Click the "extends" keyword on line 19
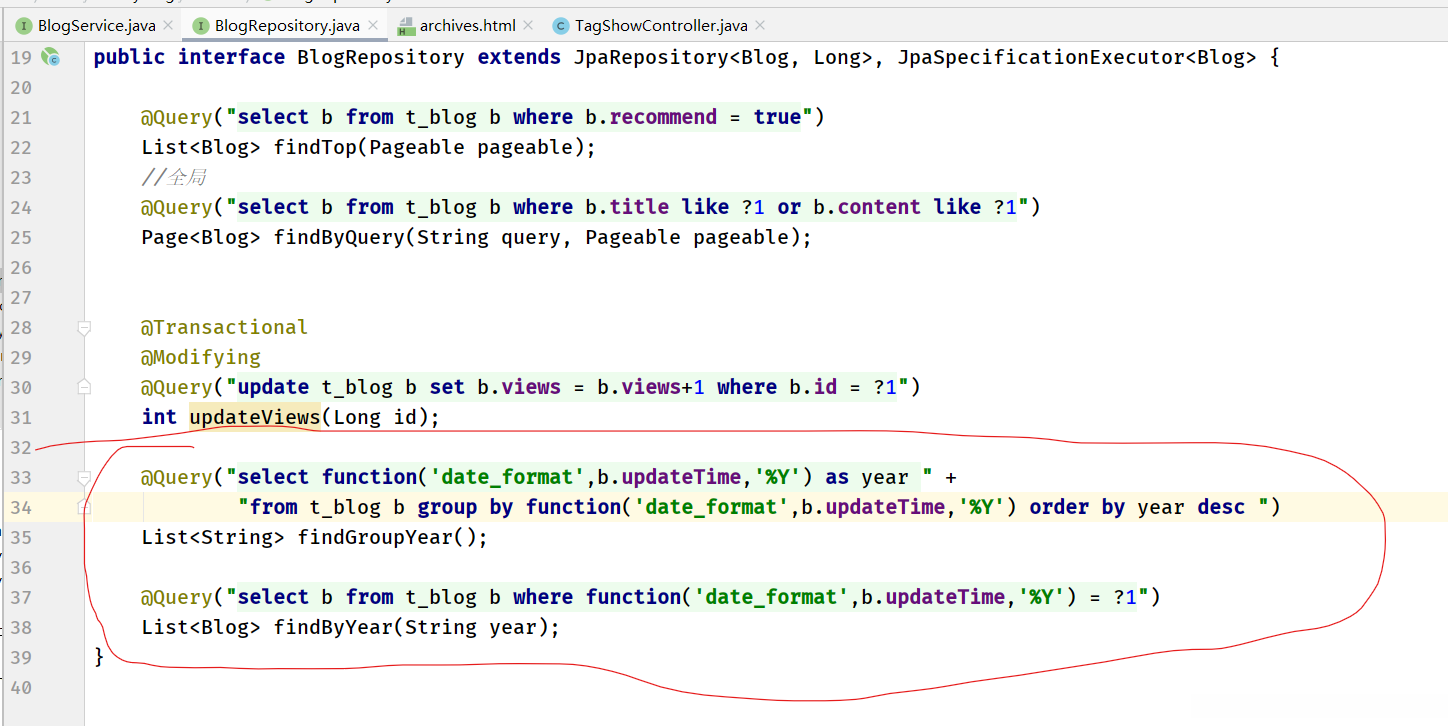This screenshot has width=1448, height=726. click(519, 57)
